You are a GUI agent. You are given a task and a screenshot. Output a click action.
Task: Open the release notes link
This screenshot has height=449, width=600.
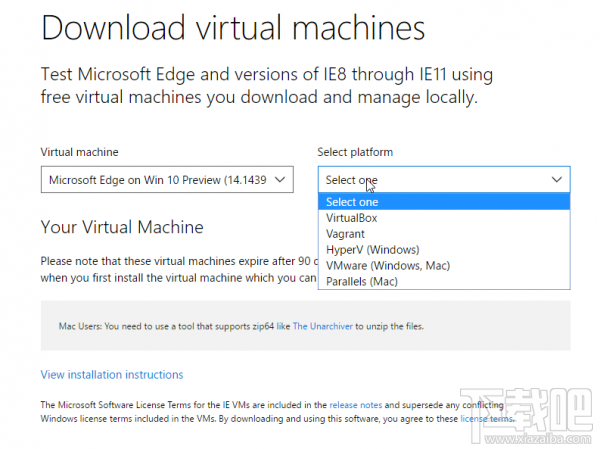click(355, 405)
